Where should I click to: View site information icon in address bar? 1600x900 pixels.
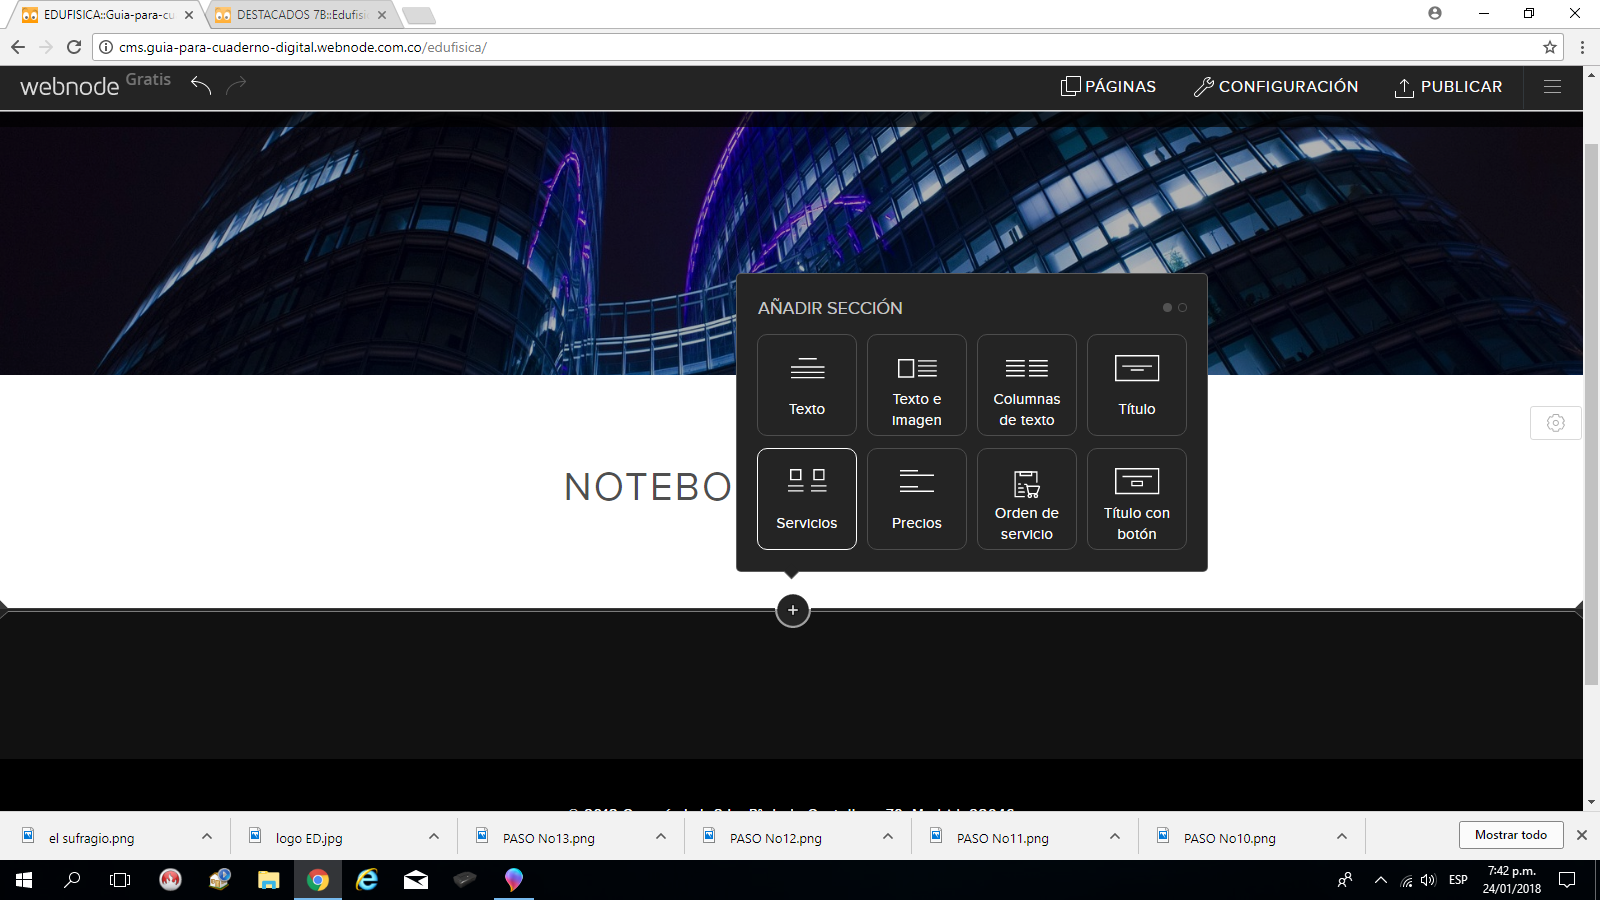(x=106, y=47)
